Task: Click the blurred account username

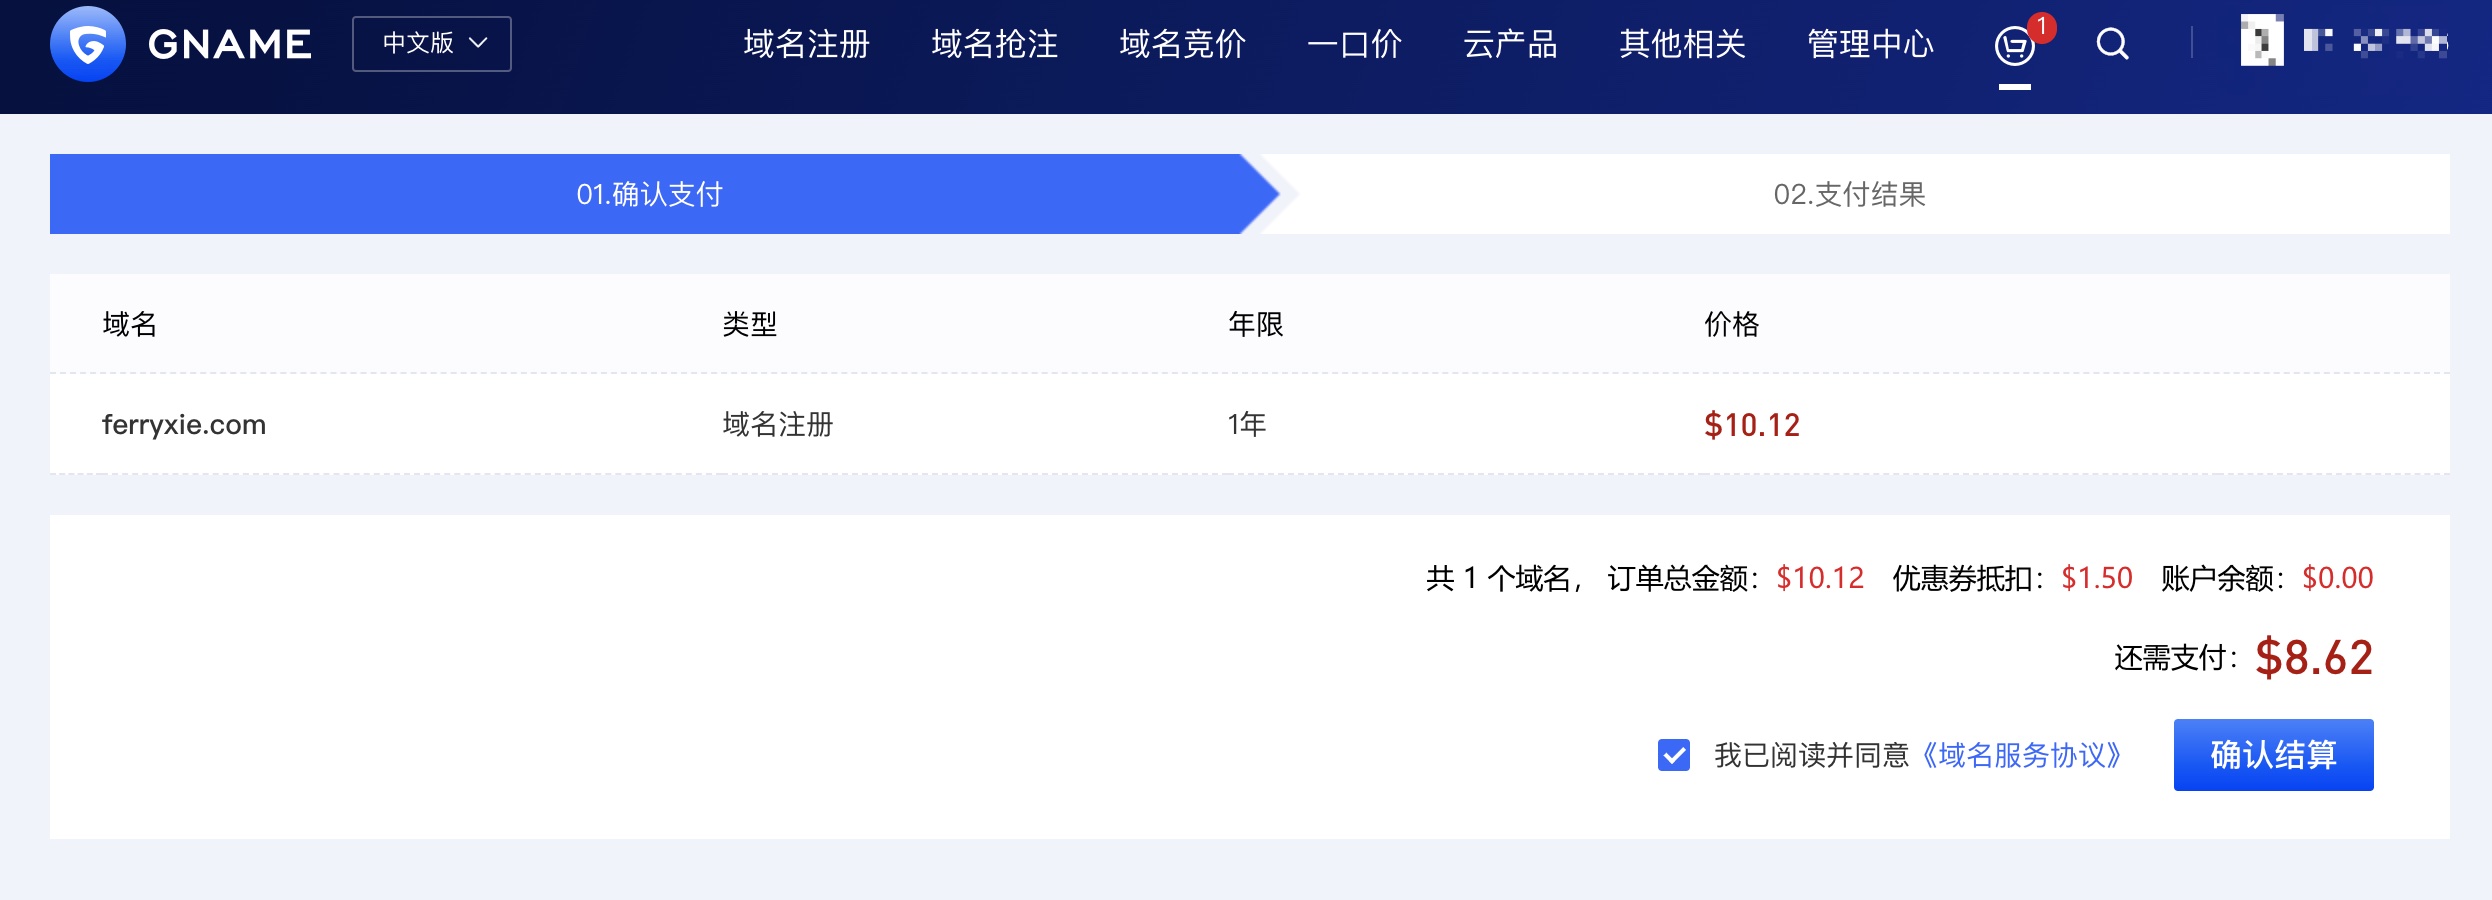Action: [2375, 41]
